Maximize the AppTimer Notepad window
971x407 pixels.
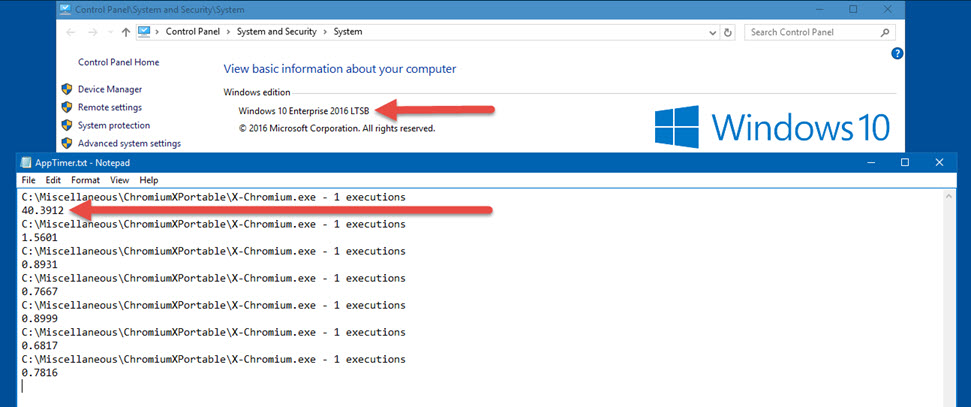pyautogui.click(x=905, y=162)
